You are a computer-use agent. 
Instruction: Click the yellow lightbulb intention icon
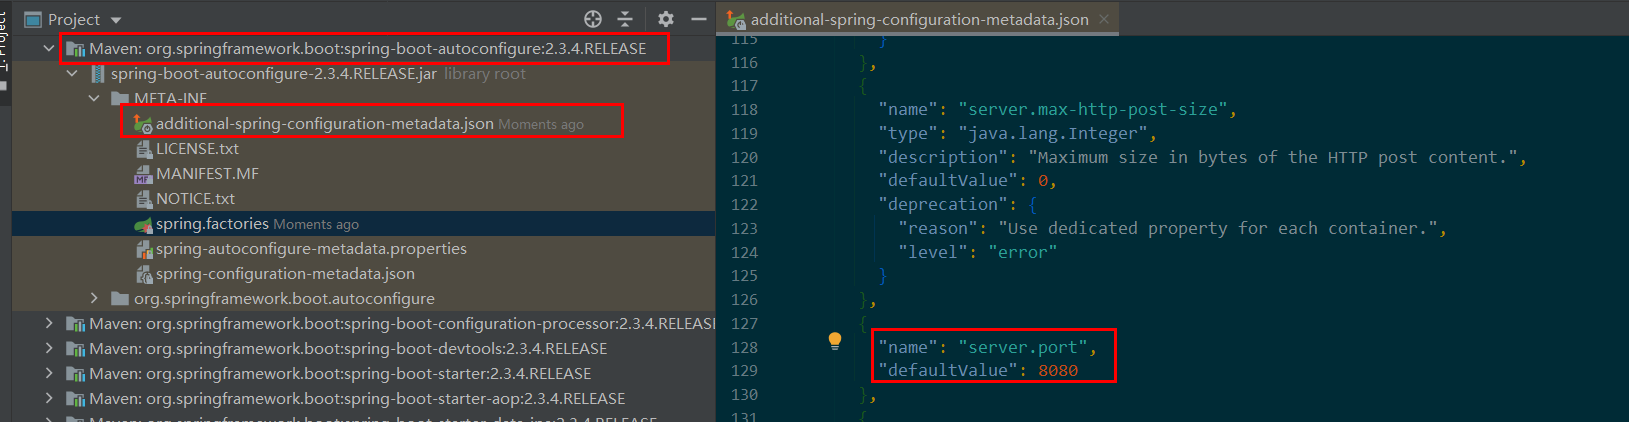click(835, 341)
